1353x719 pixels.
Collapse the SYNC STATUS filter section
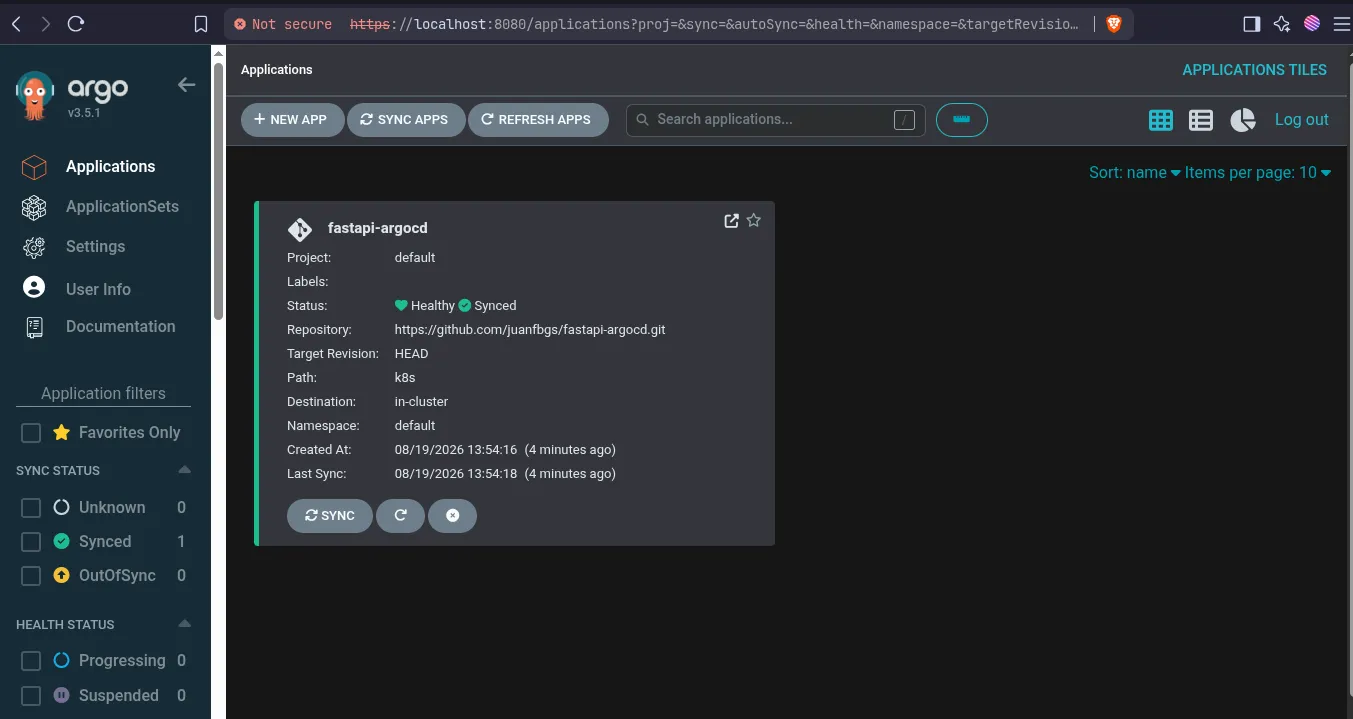tap(184, 470)
